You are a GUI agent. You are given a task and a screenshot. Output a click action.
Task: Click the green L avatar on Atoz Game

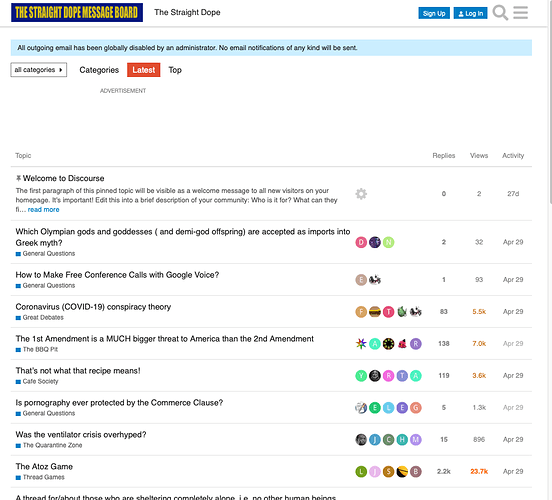pyautogui.click(x=361, y=471)
